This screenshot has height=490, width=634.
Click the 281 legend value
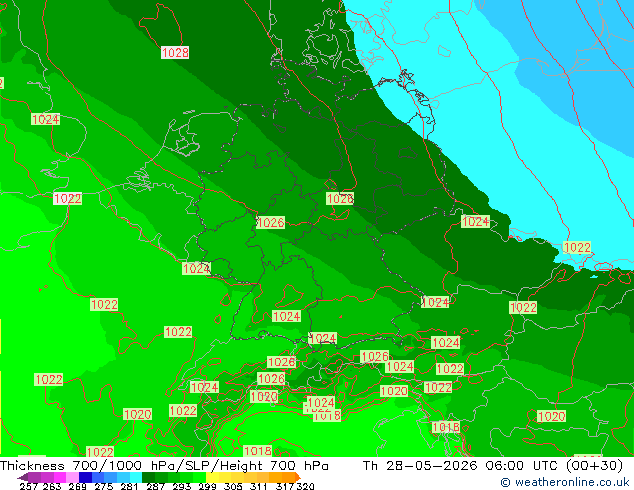pyautogui.click(x=129, y=486)
